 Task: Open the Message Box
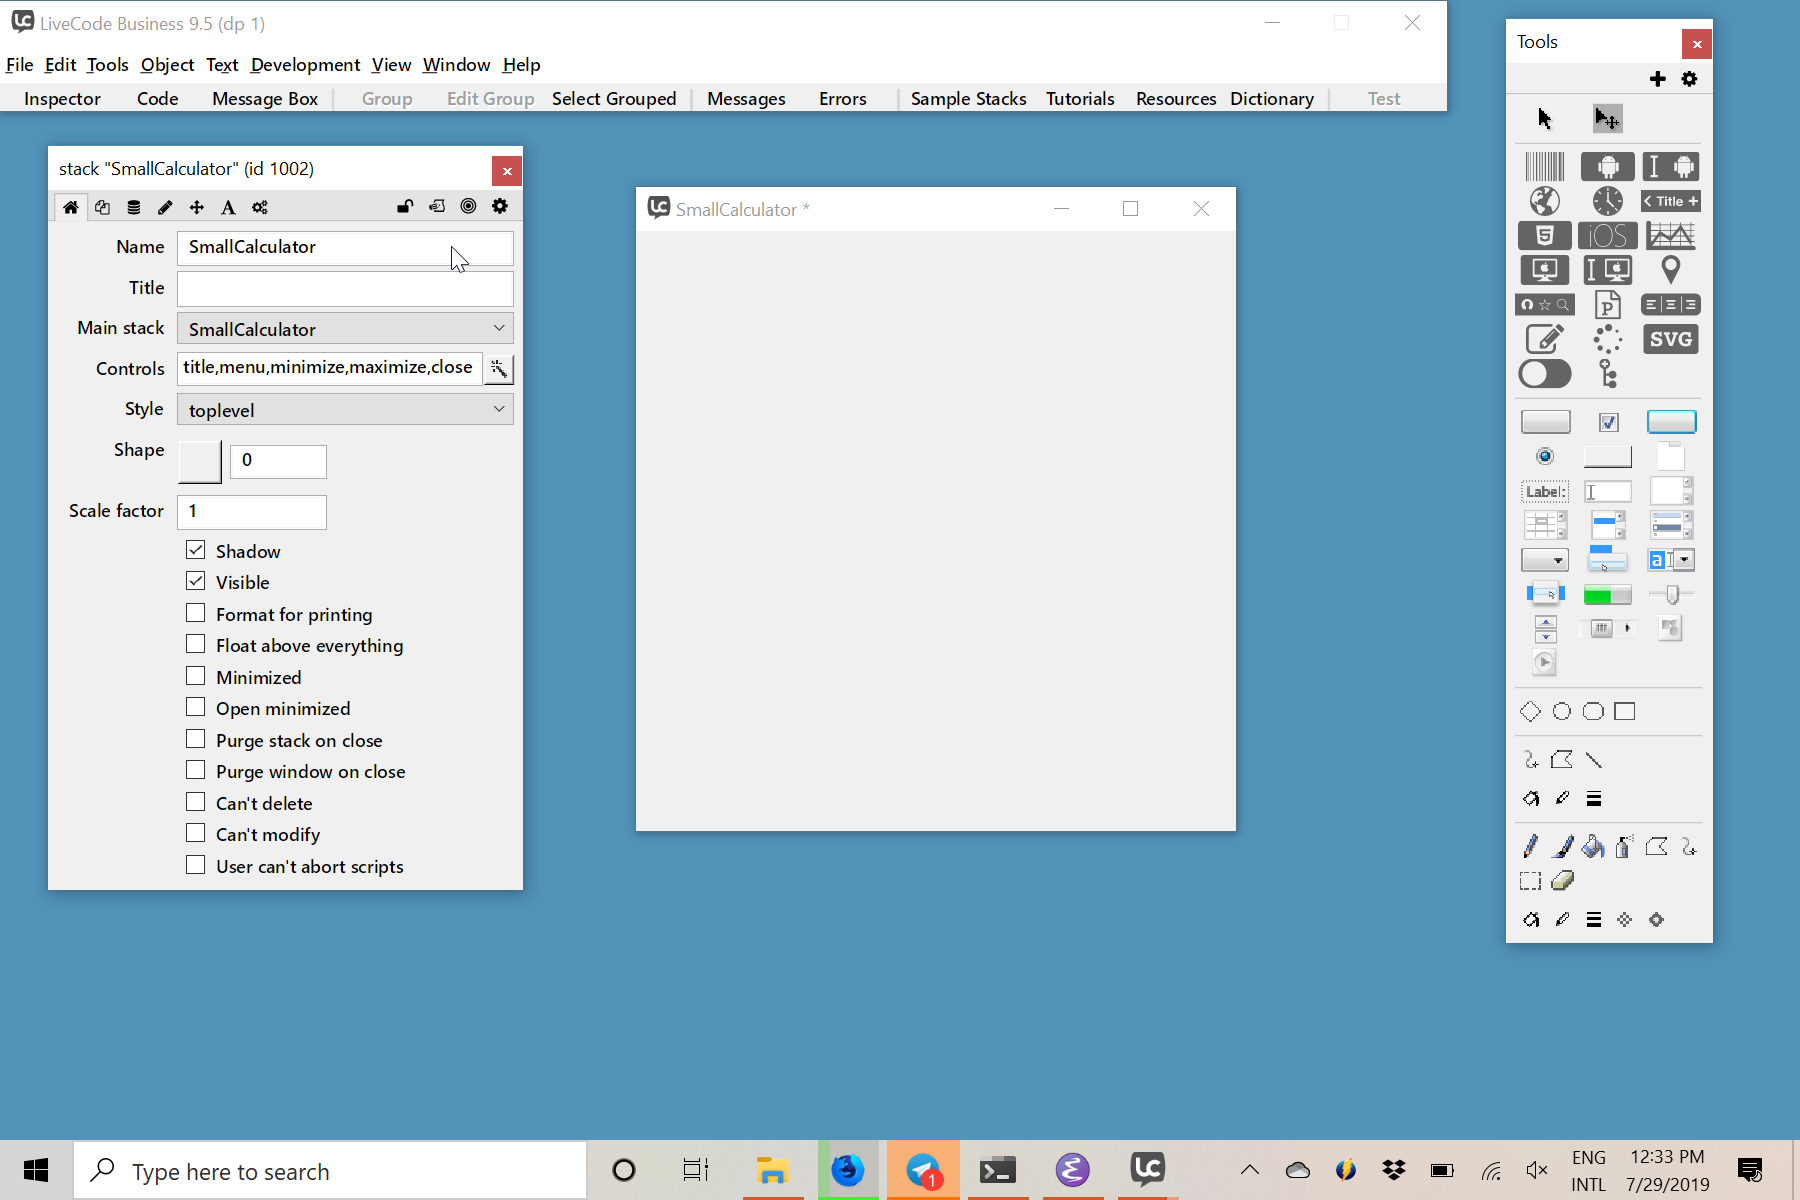(x=265, y=99)
